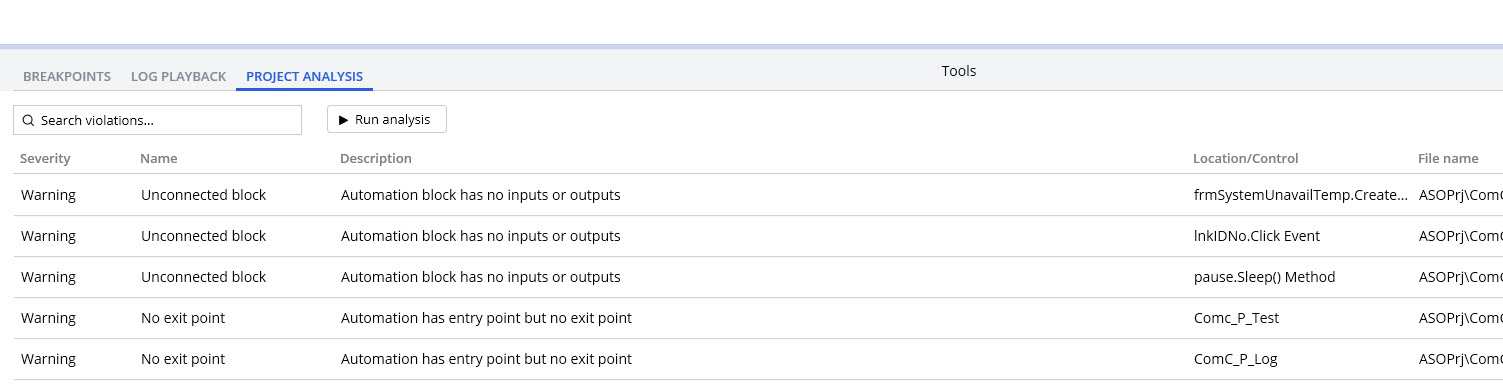Image resolution: width=1503 pixels, height=387 pixels.
Task: Focus the Search violations field
Action: [157, 120]
